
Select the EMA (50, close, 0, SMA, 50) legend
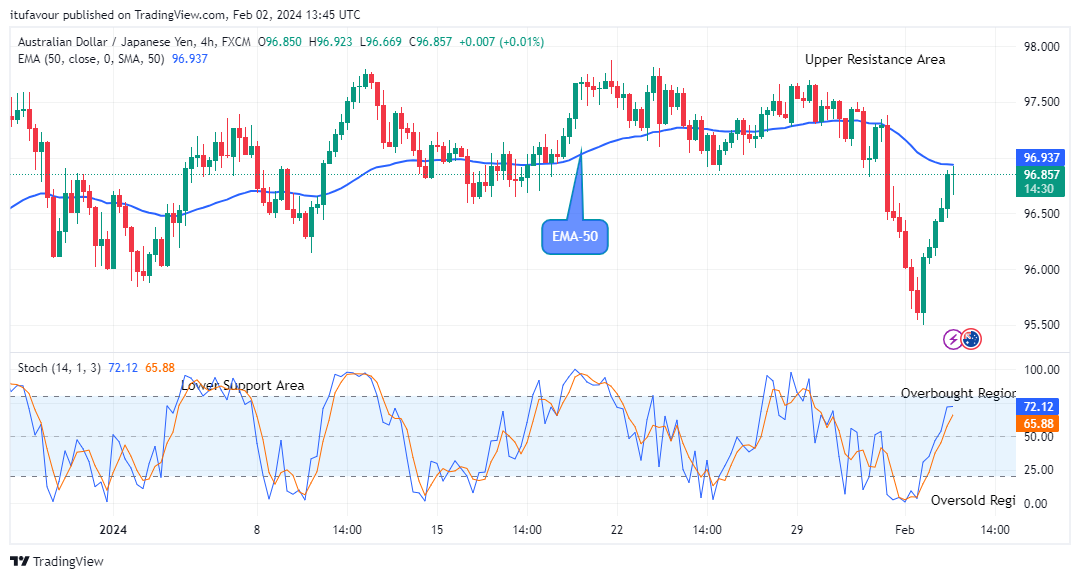[x=89, y=59]
